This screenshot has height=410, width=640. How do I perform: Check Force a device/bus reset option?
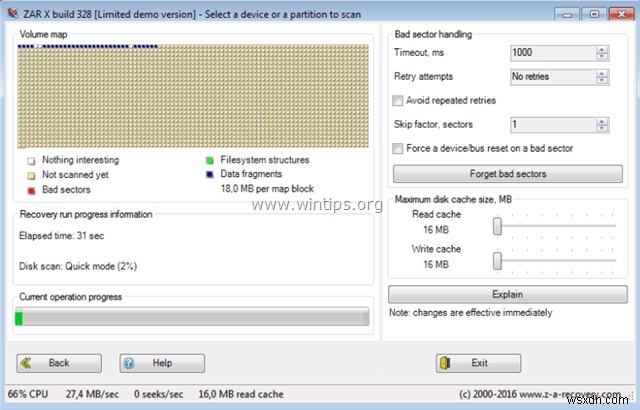coord(398,148)
